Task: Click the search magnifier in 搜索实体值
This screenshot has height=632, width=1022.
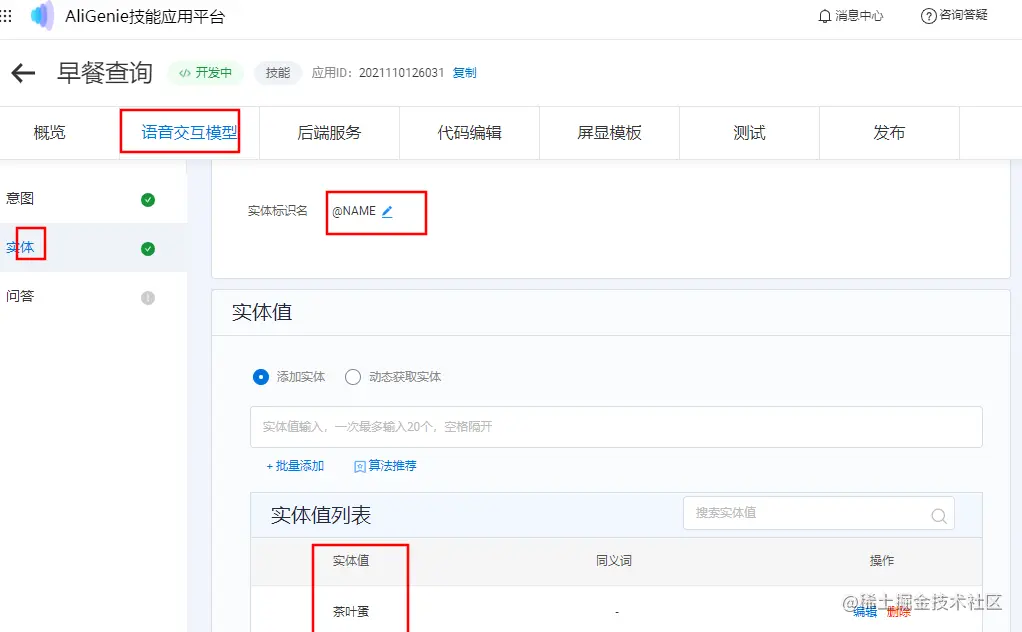Action: tap(939, 515)
